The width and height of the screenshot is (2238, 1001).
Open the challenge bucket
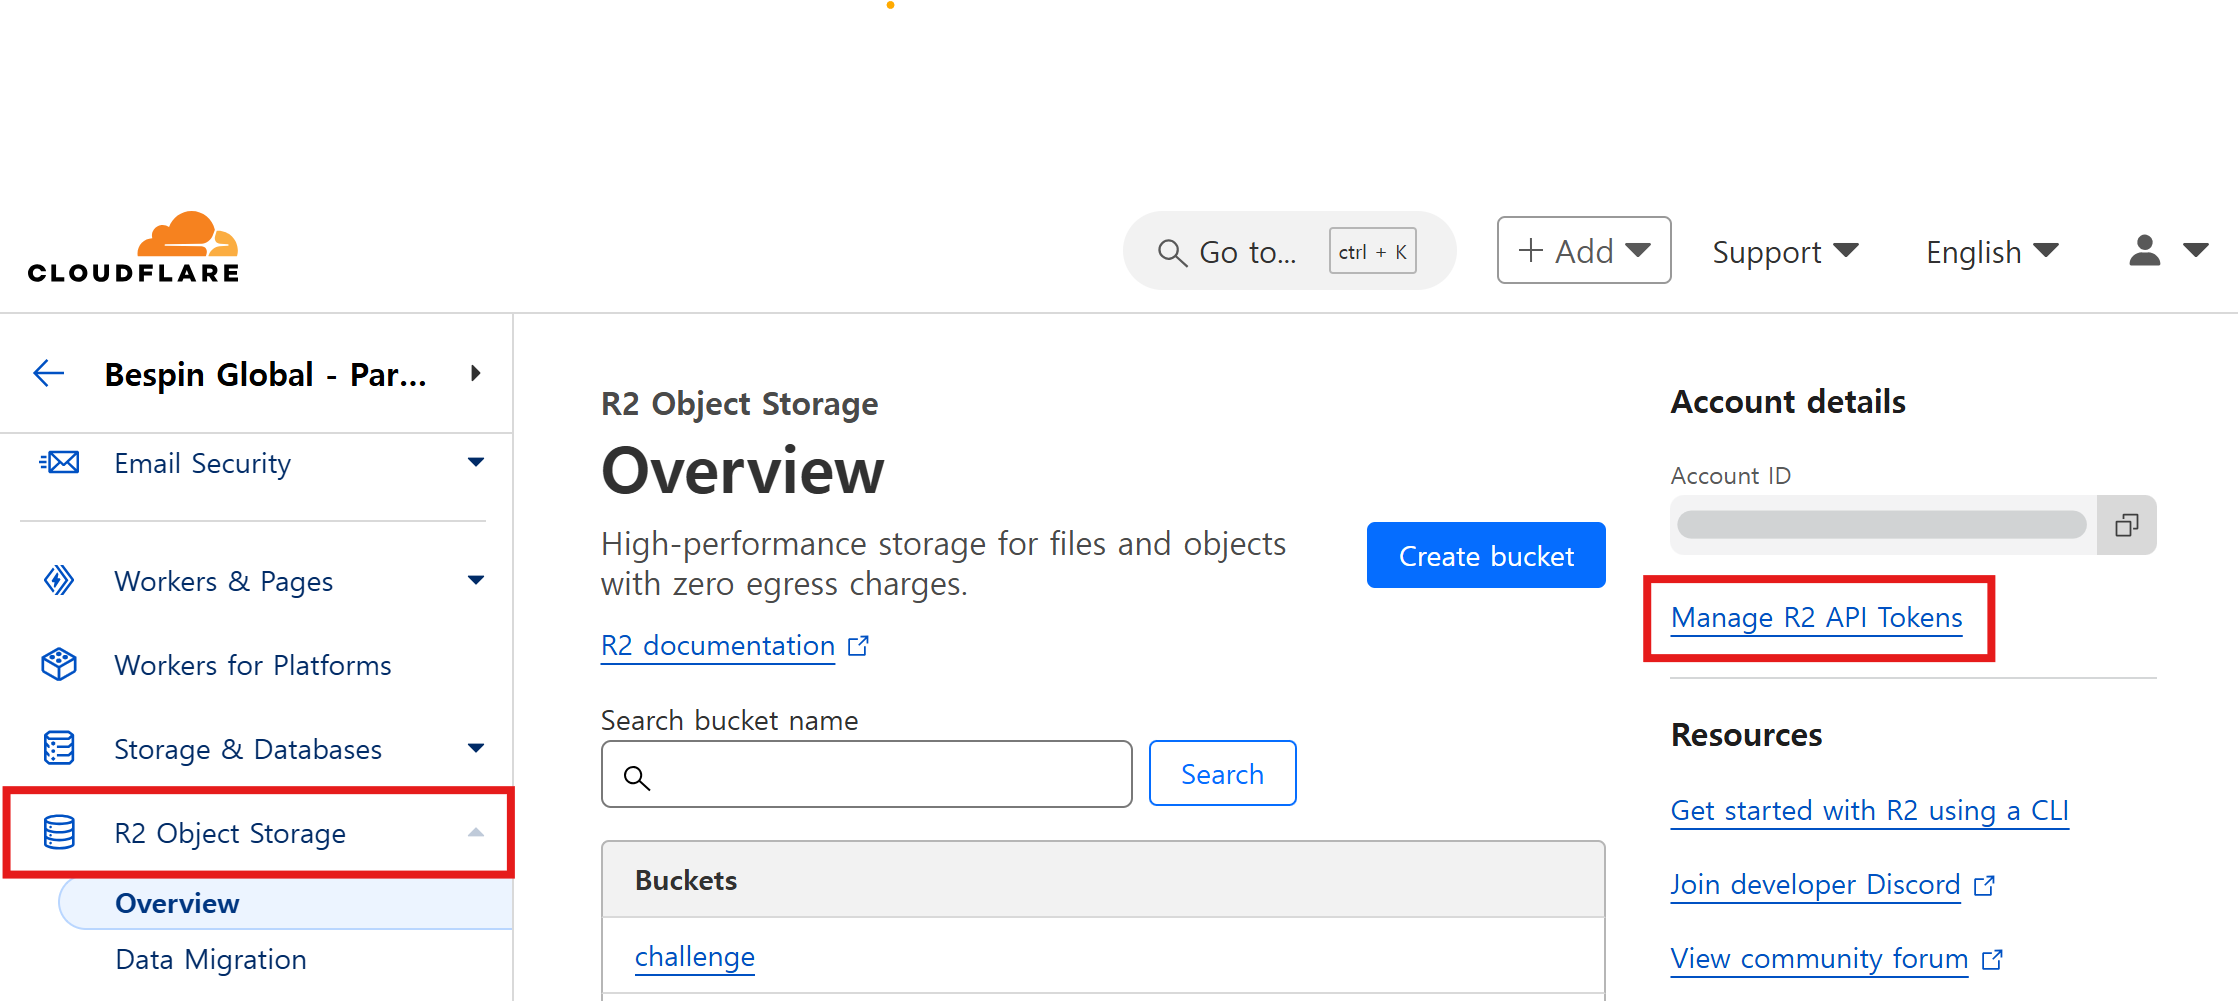(x=694, y=957)
